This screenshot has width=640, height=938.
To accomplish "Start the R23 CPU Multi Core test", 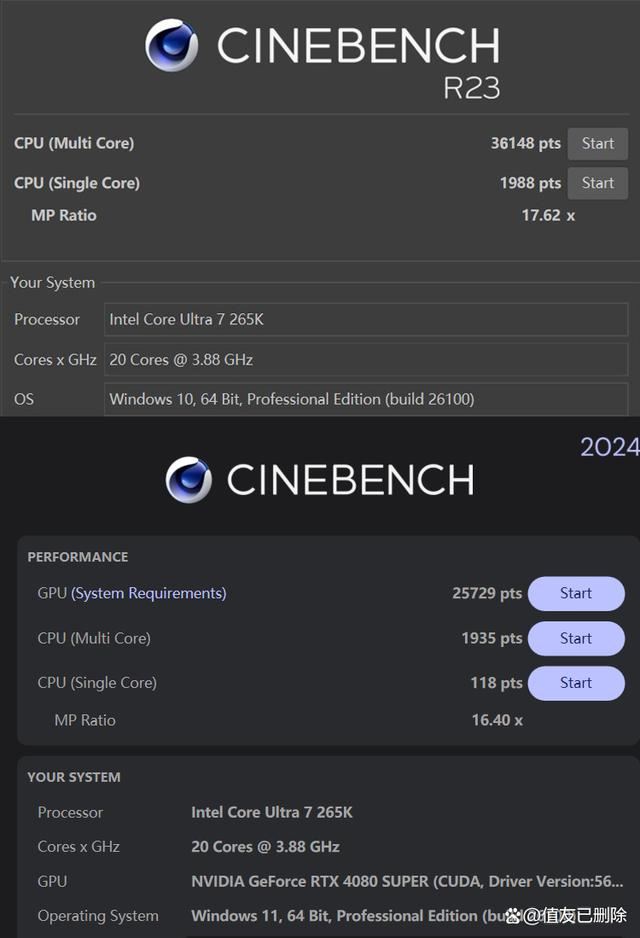I will click(x=597, y=143).
